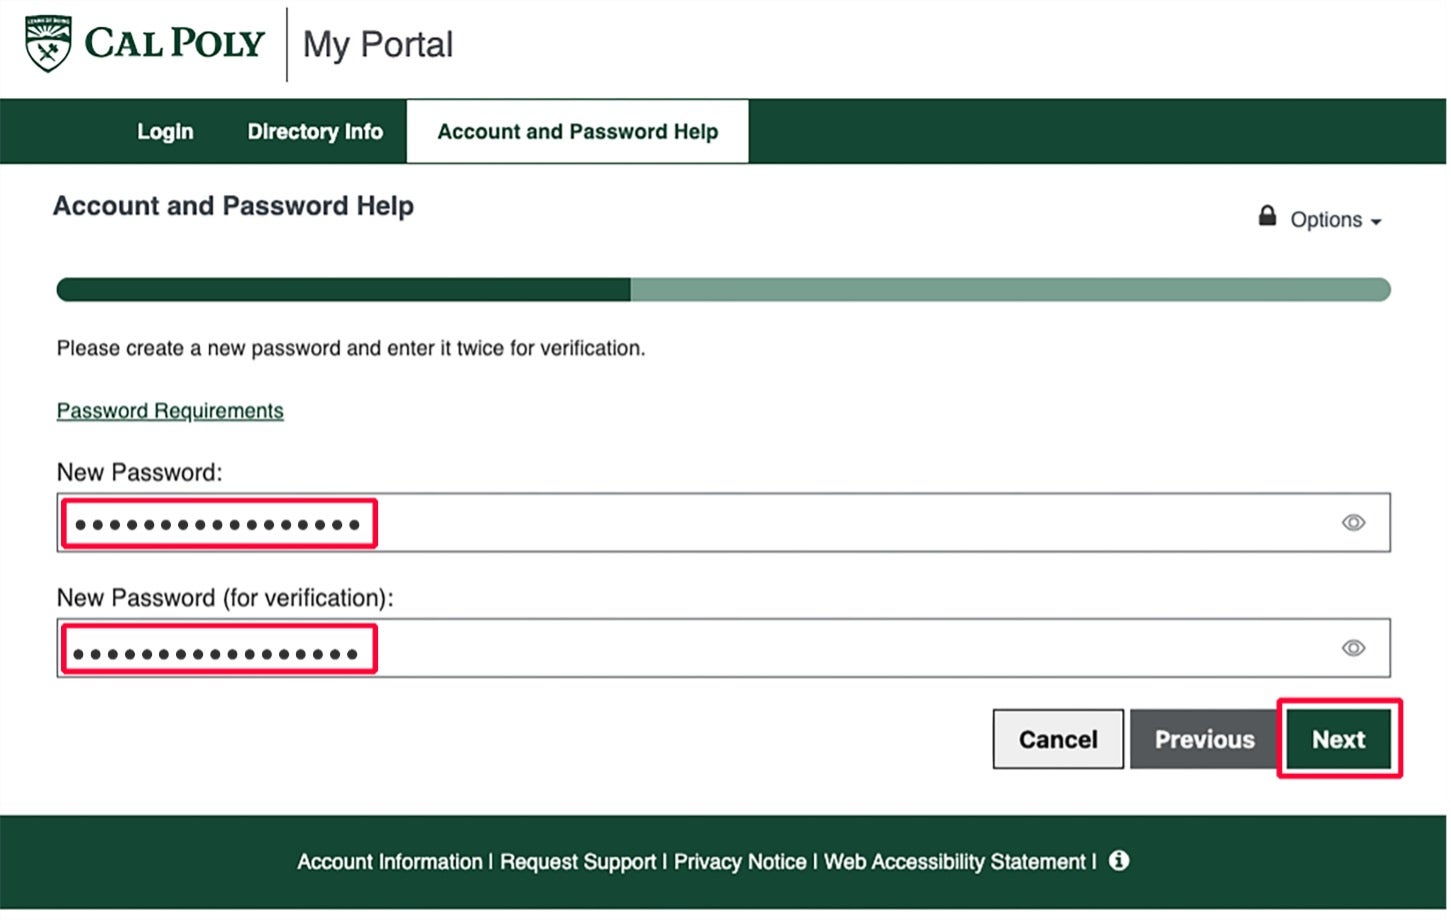Select the Account and Password Help tab
The image size is (1451, 922).
coord(579,132)
